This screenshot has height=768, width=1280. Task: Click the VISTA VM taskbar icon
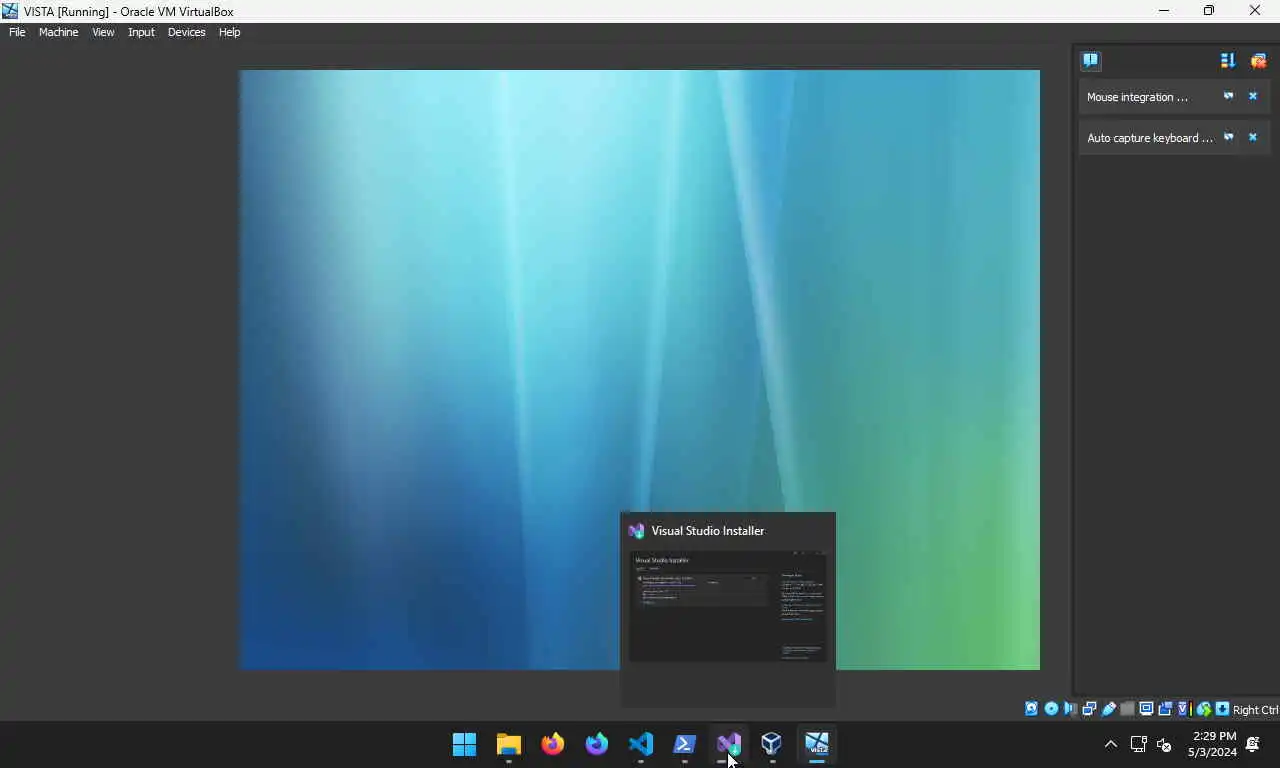[817, 744]
